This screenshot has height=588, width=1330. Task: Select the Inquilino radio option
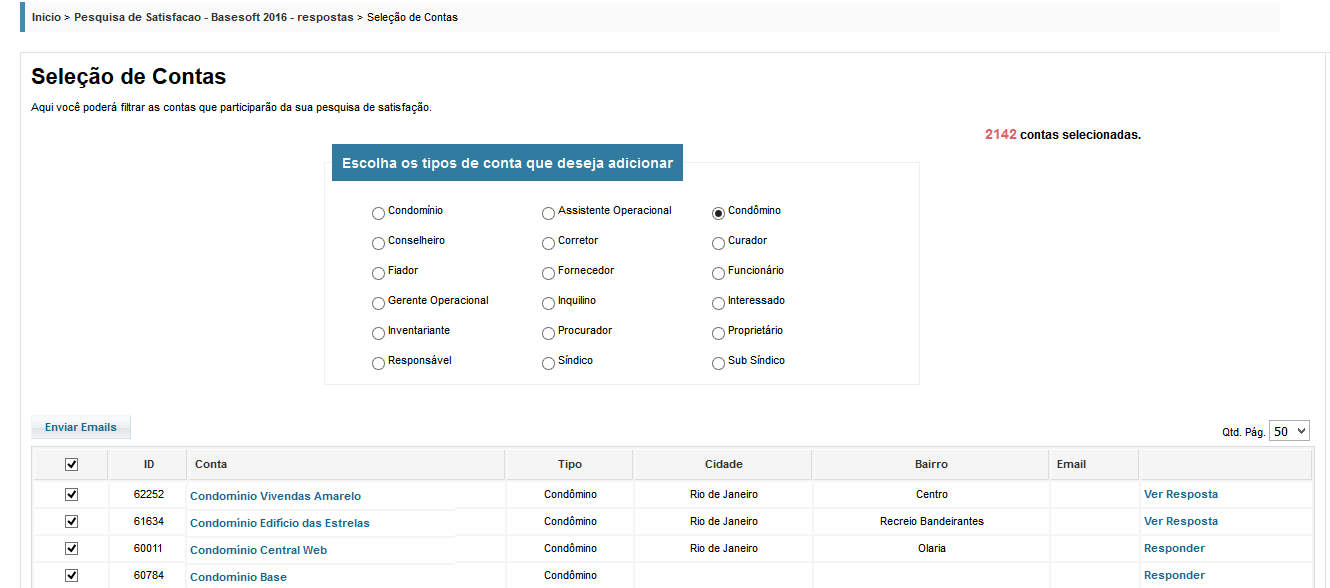[x=548, y=303]
